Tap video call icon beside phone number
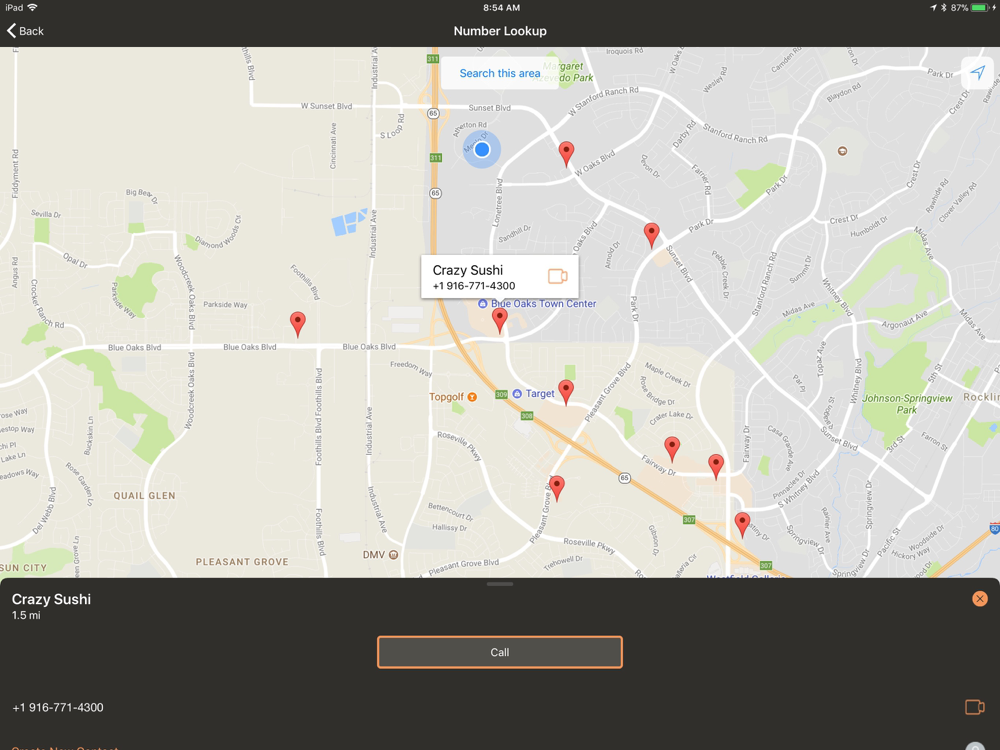1000x750 pixels. pyautogui.click(x=974, y=707)
